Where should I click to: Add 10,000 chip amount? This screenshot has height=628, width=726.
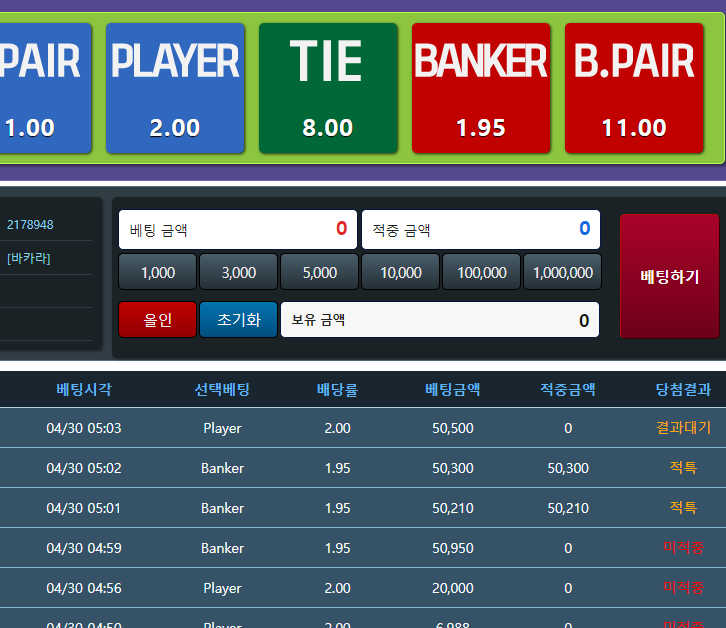tap(400, 272)
